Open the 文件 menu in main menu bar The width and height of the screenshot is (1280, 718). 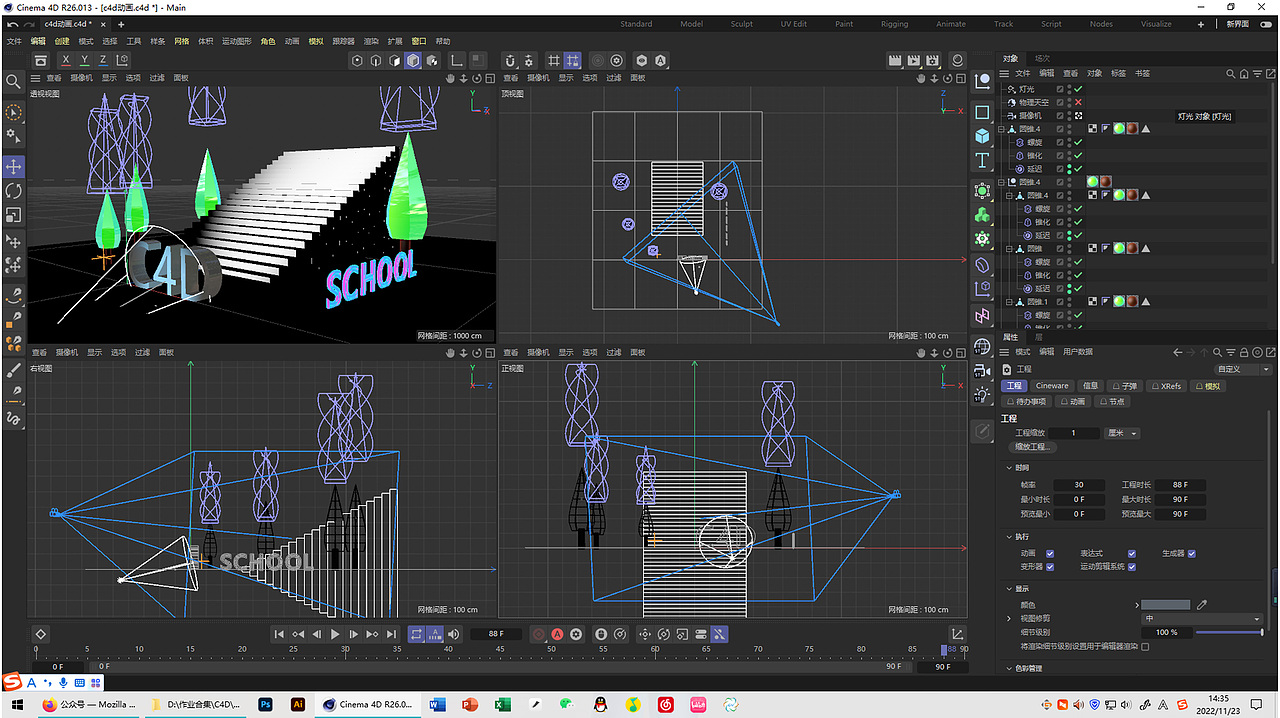pos(14,41)
